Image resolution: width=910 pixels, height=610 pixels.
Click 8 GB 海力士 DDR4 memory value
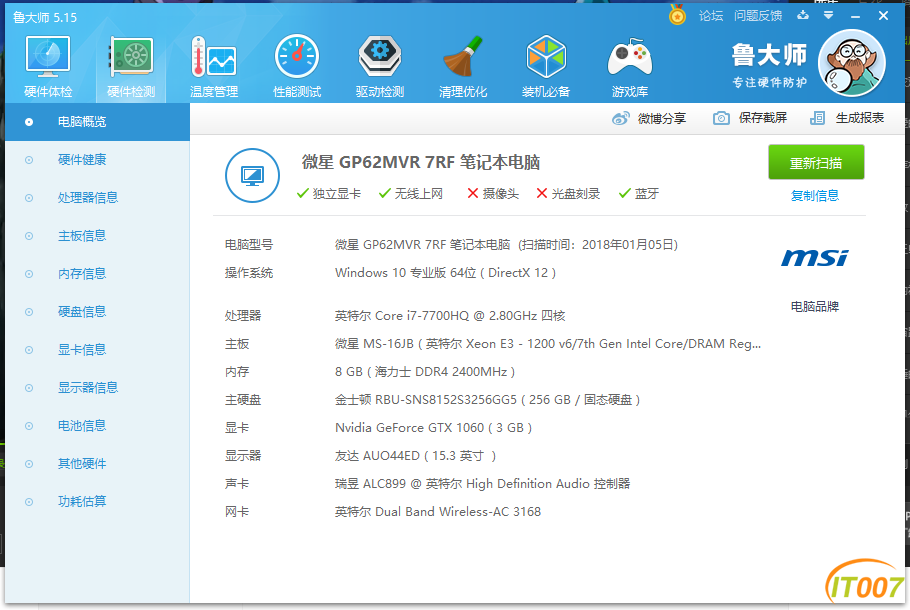425,371
